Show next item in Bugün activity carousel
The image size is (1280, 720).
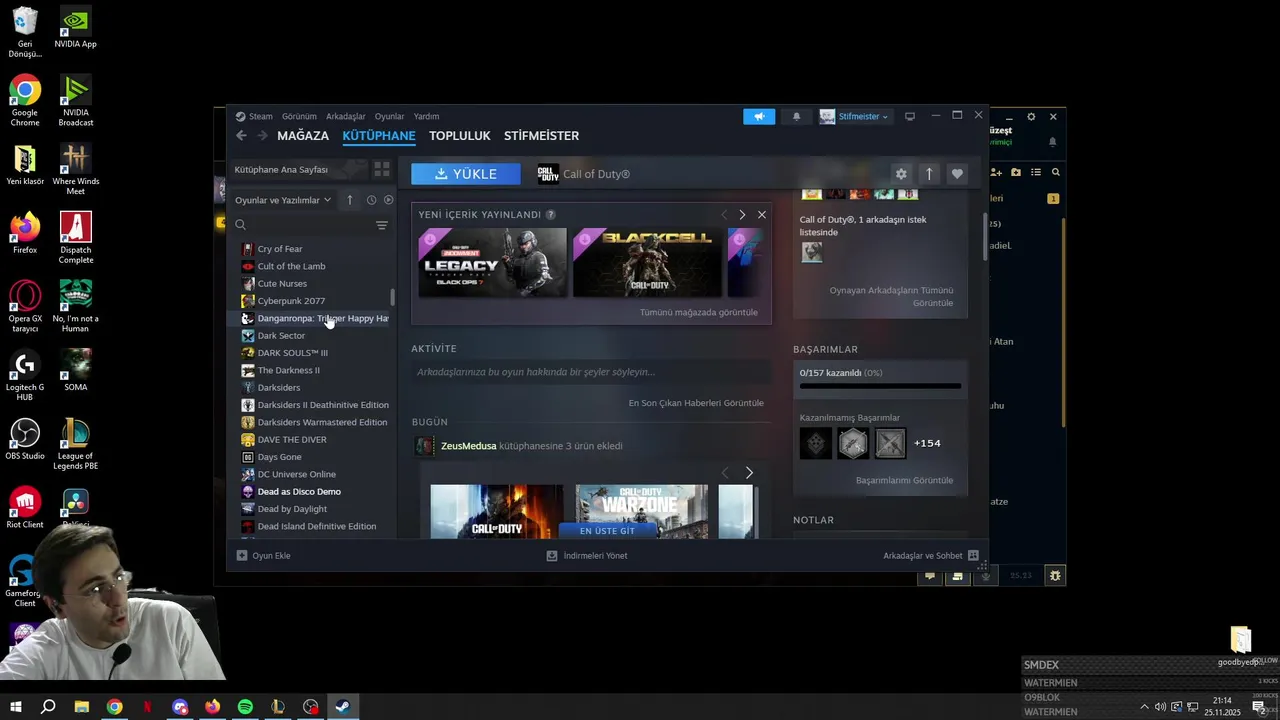[x=749, y=472]
